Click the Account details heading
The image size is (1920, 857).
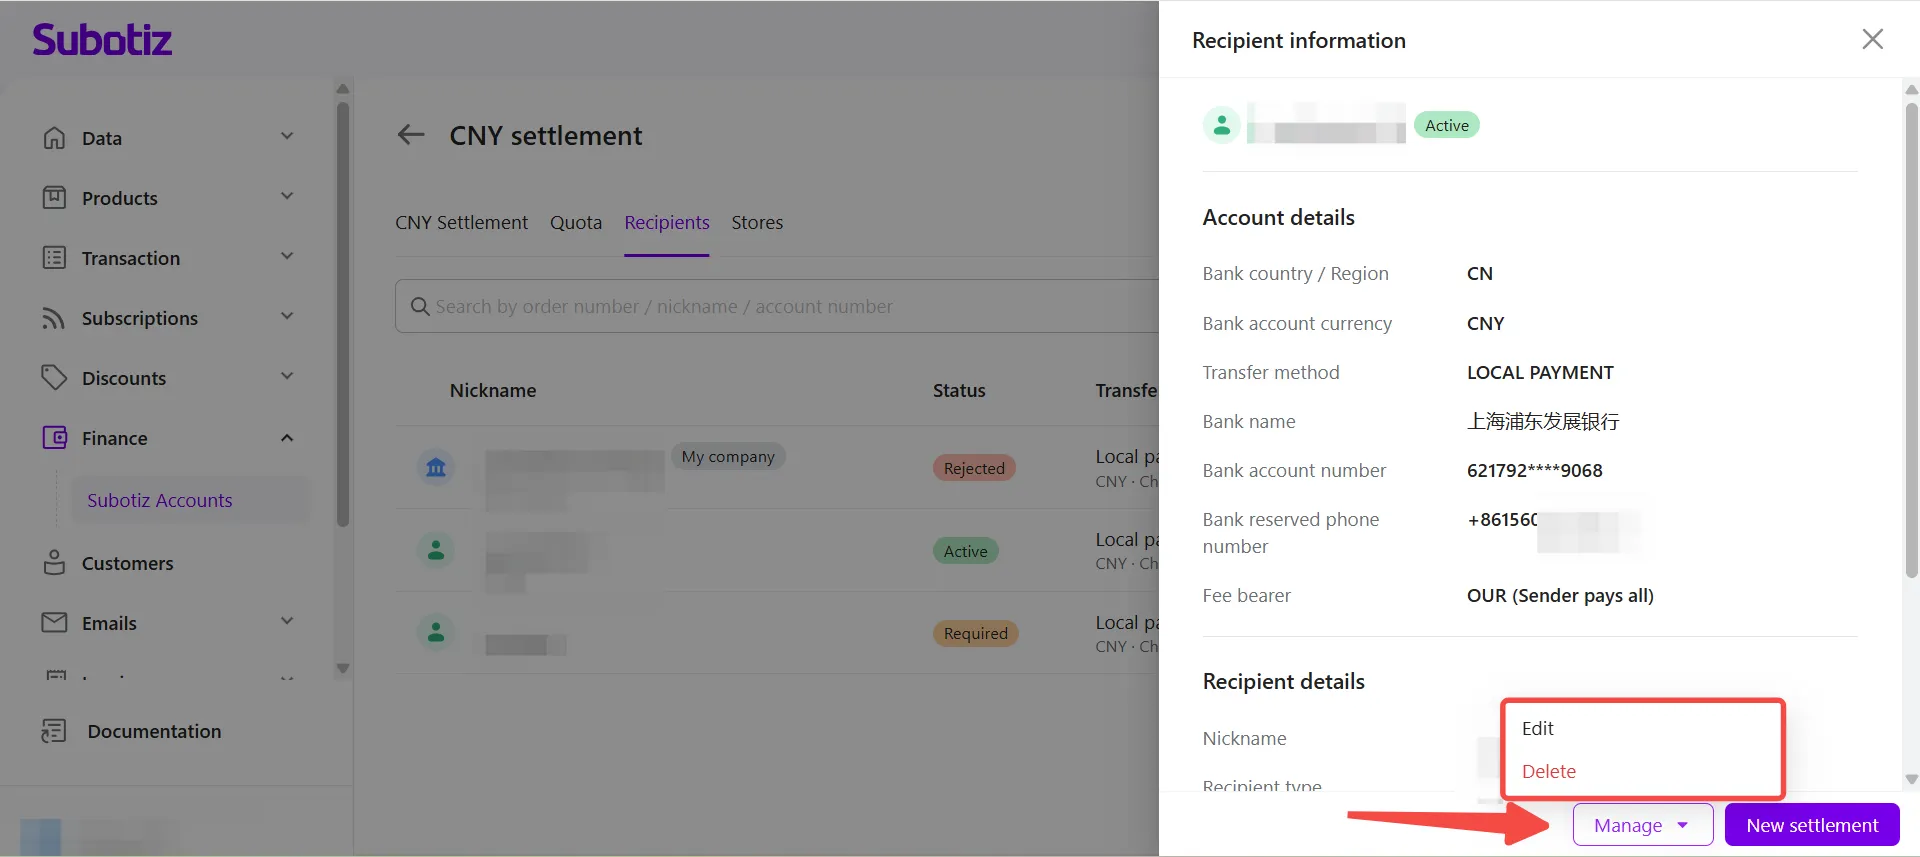(1278, 217)
